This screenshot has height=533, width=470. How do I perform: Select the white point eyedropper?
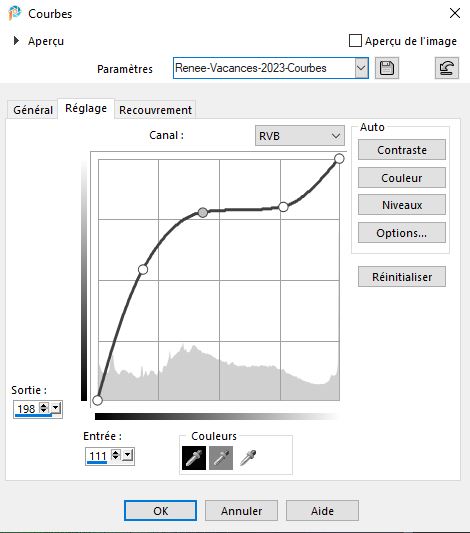click(248, 458)
